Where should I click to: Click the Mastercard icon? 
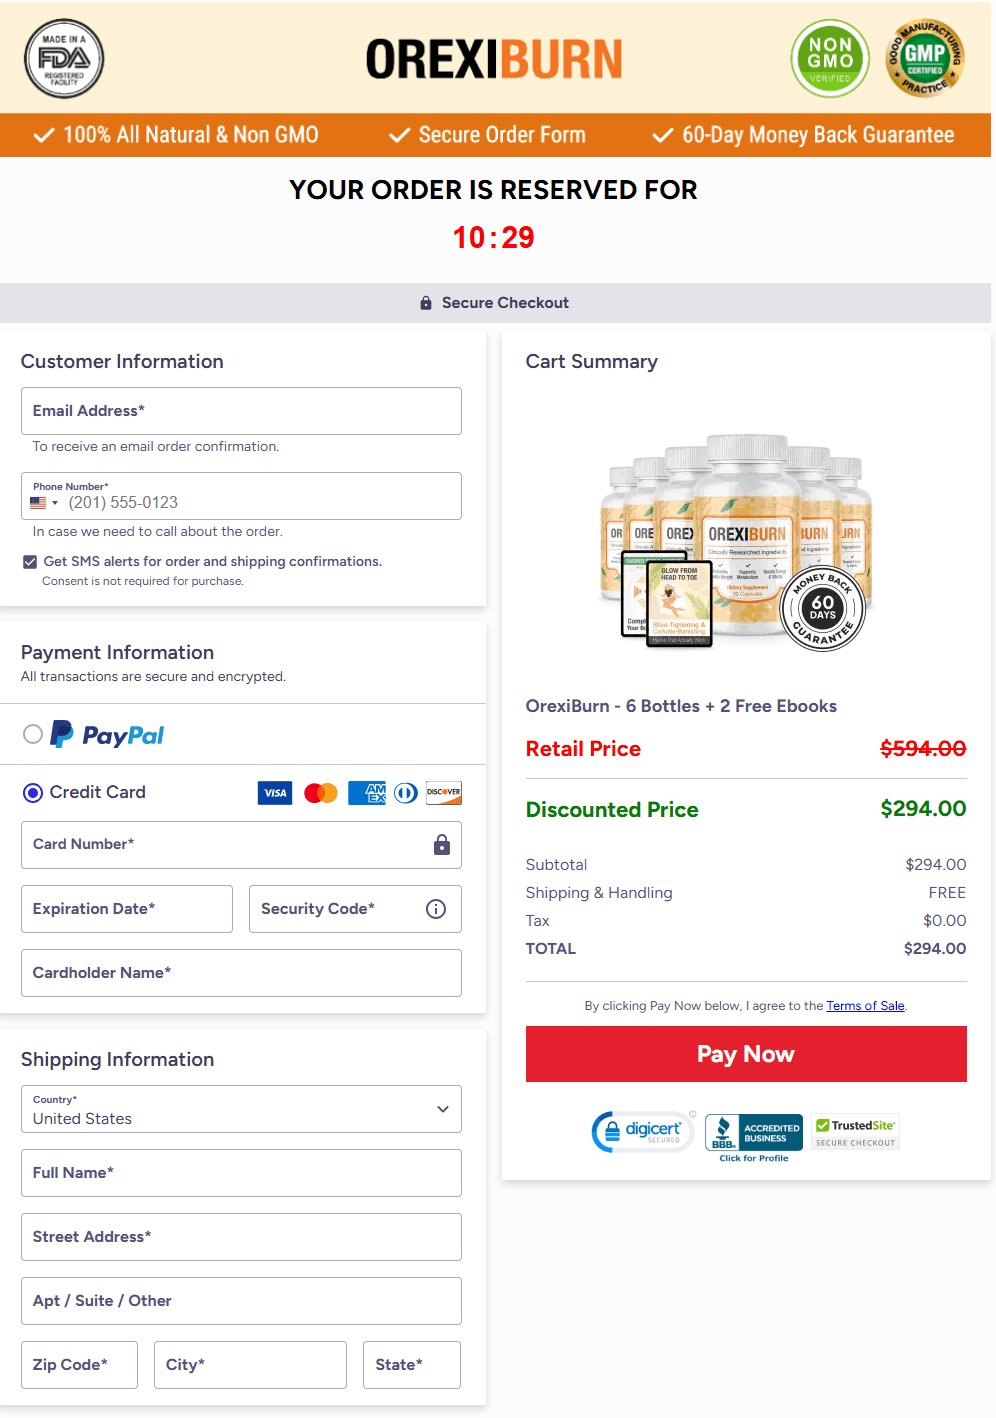coord(320,792)
